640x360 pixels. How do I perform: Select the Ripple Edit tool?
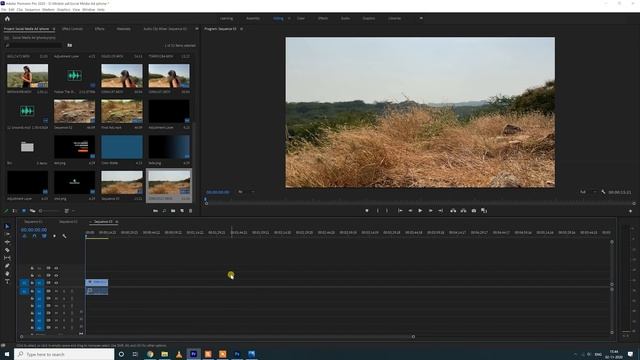coord(7,242)
